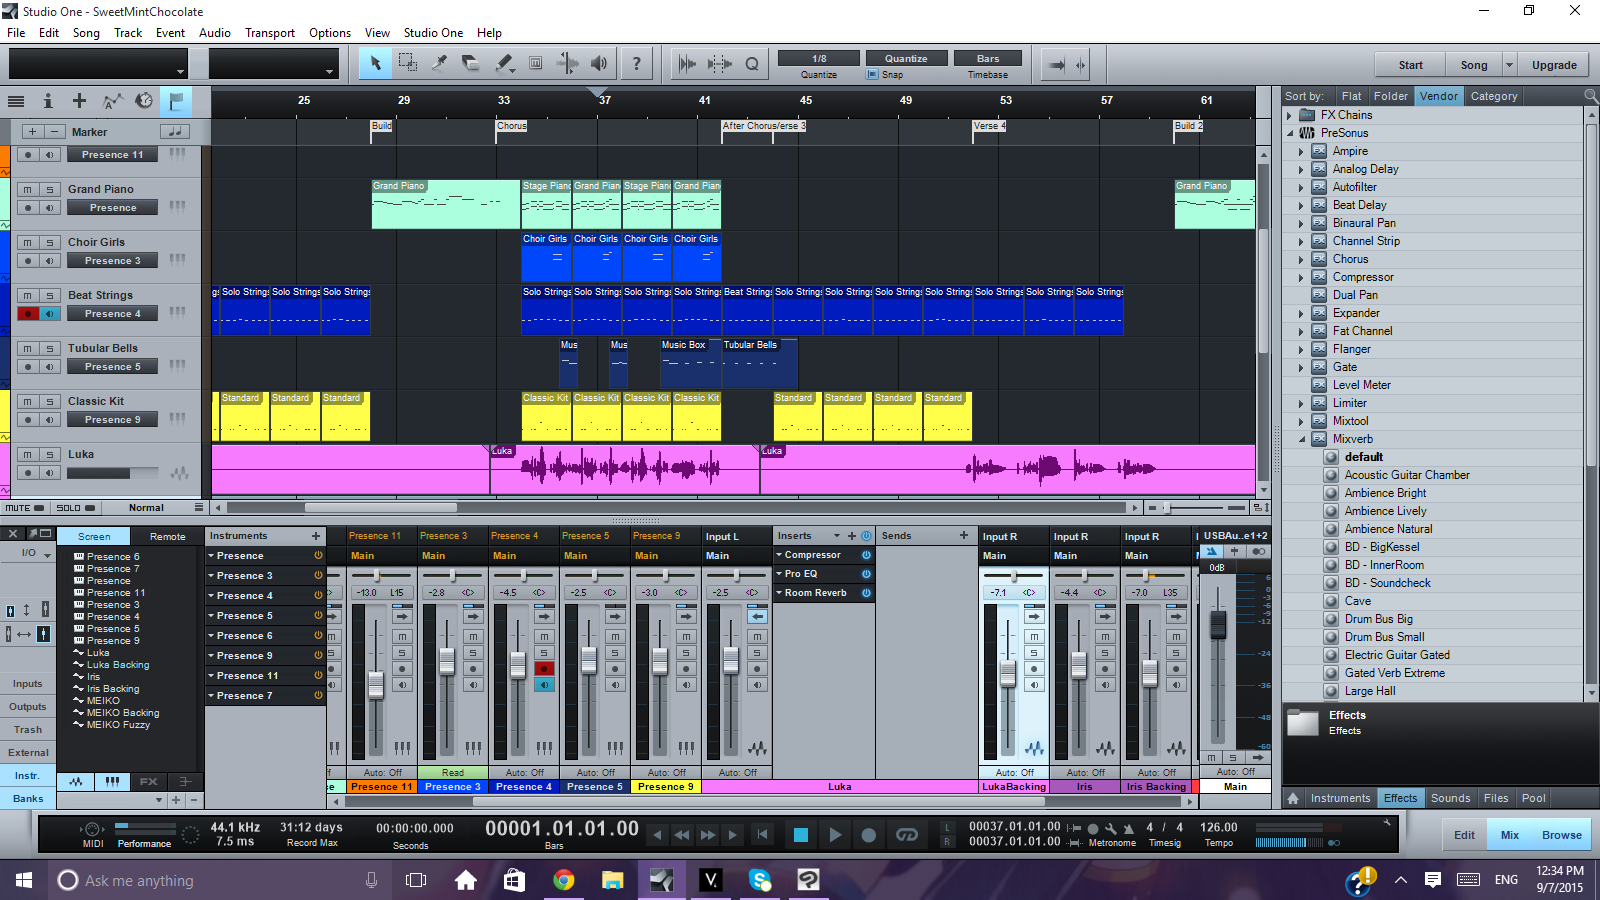
Task: Solo the Choir Girls track
Action: pyautogui.click(x=49, y=242)
